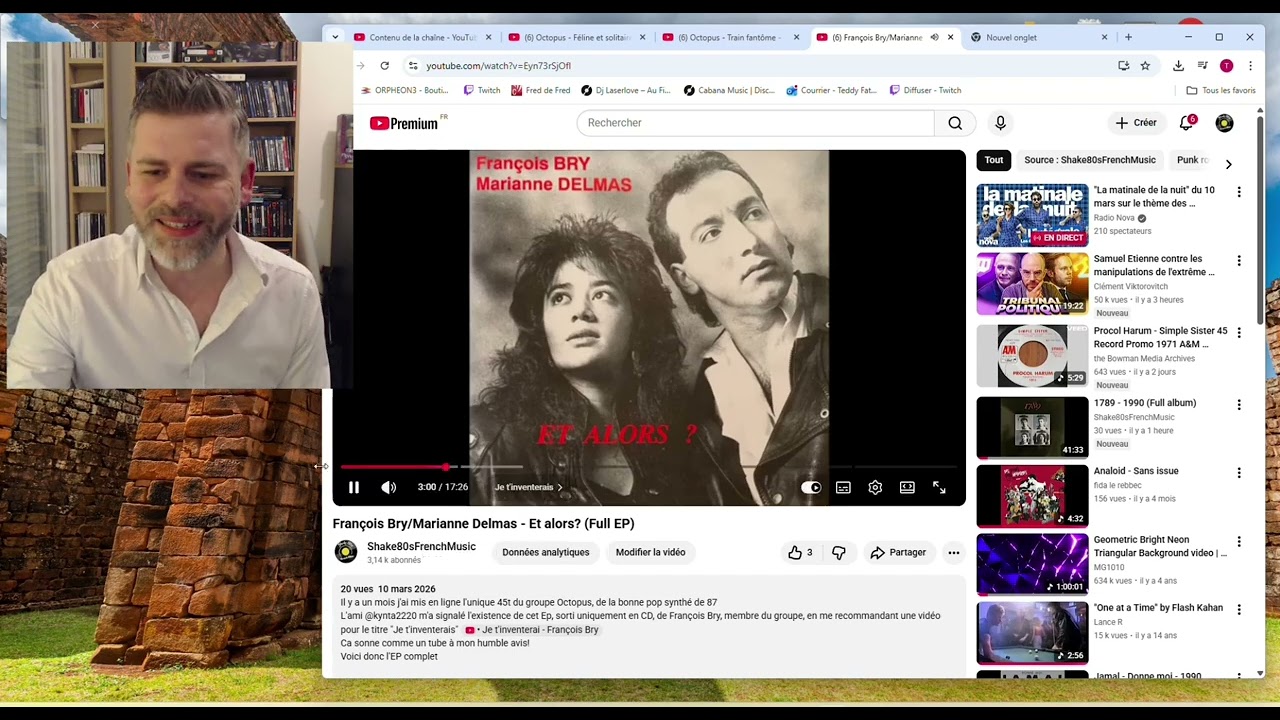Image resolution: width=1280 pixels, height=720 pixels.
Task: Open the Chrome three-dot menu
Action: 1250,66
